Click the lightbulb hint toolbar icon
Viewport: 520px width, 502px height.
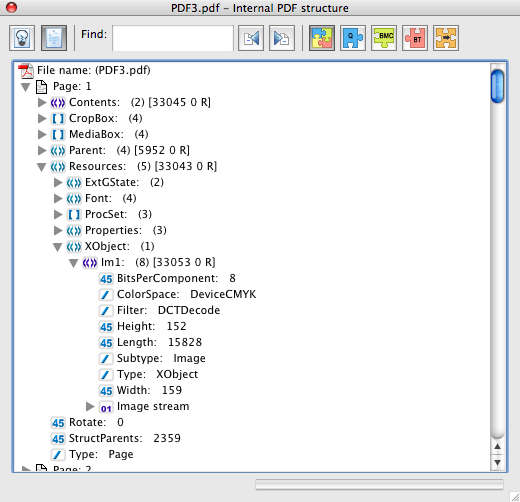tap(22, 38)
